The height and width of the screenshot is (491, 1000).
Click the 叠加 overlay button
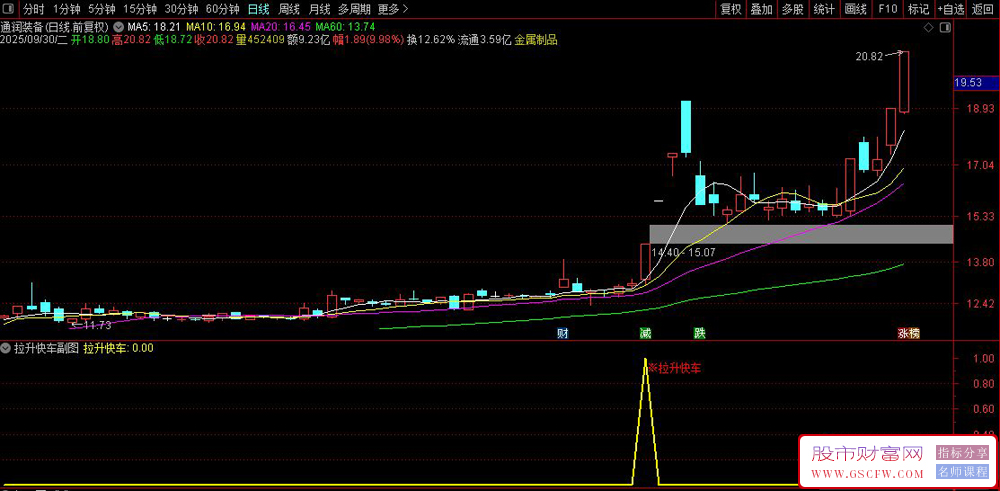(x=761, y=9)
